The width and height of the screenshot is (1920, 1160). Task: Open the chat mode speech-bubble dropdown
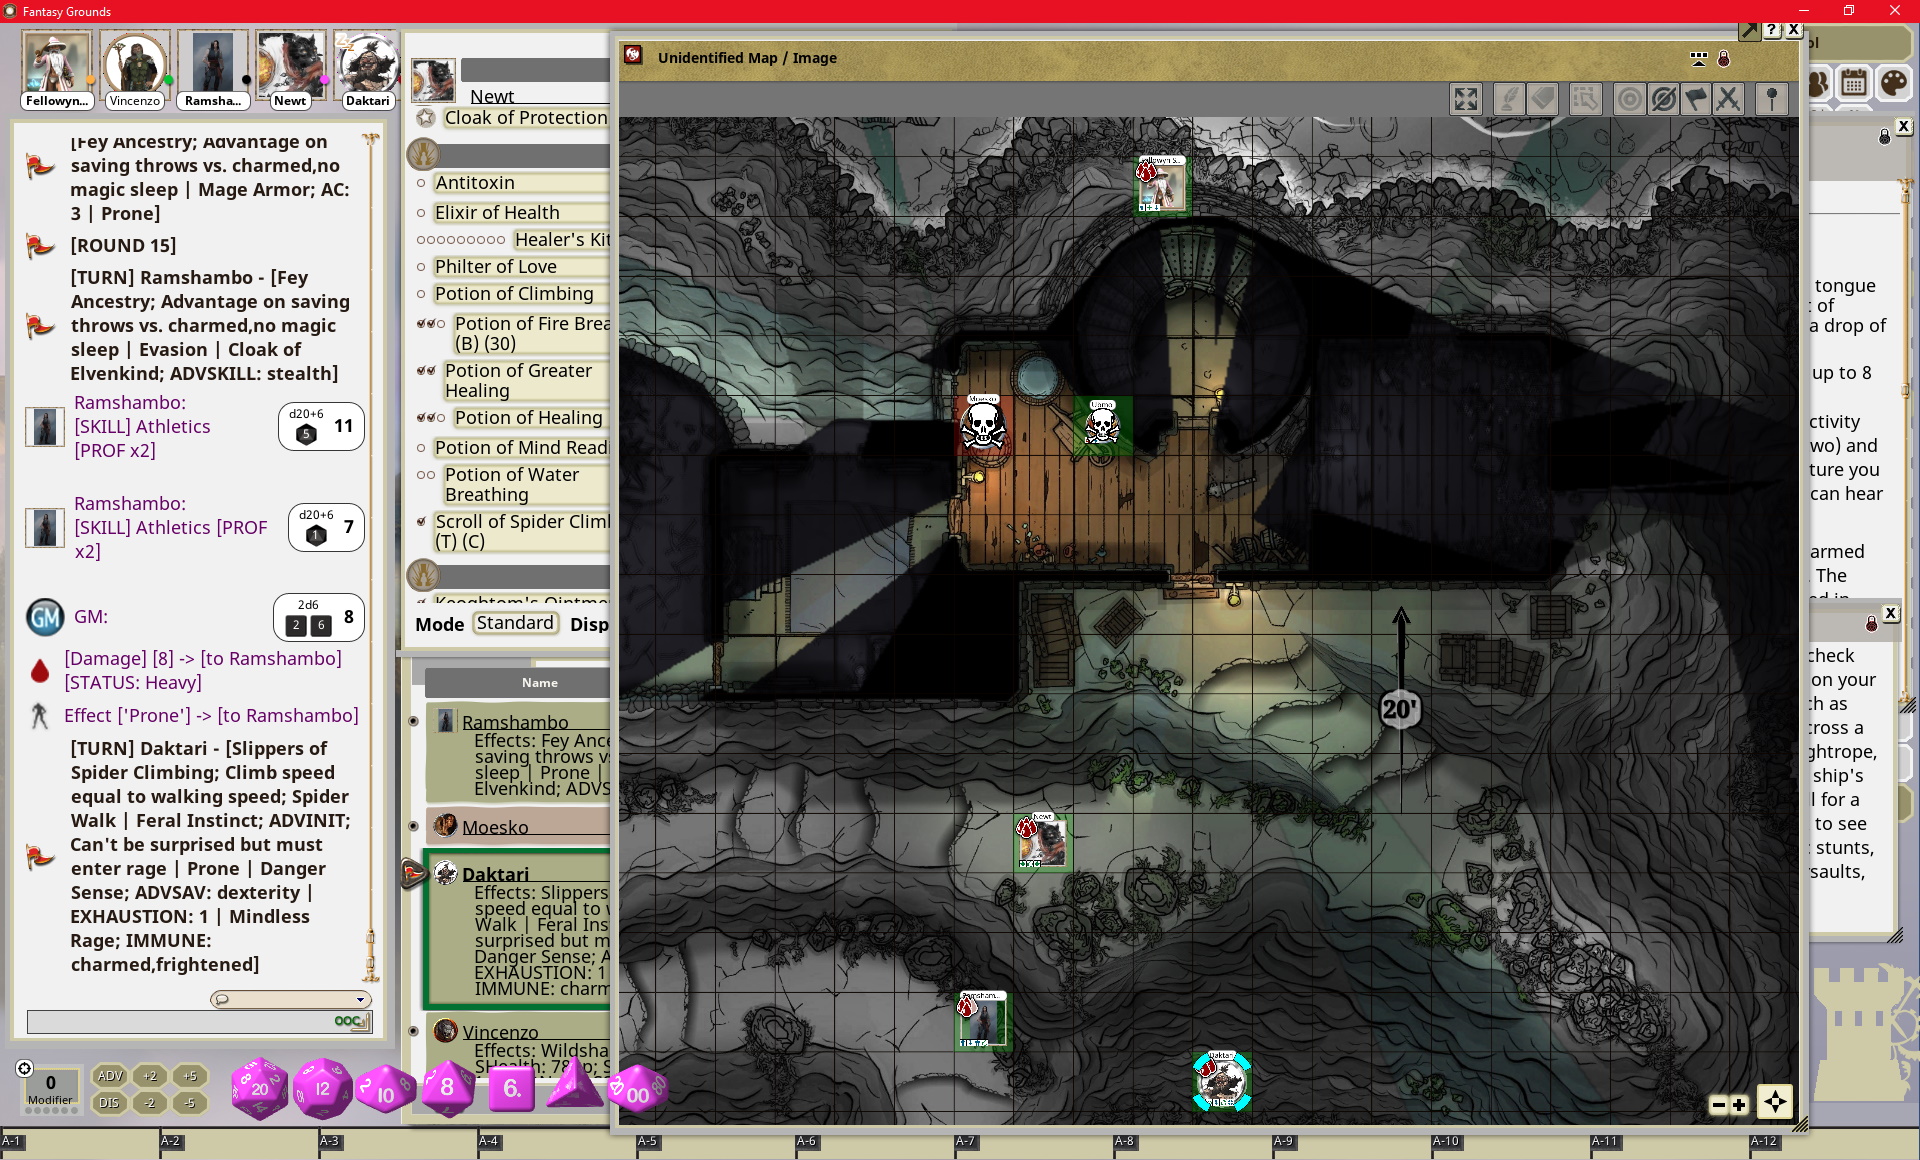coord(291,999)
